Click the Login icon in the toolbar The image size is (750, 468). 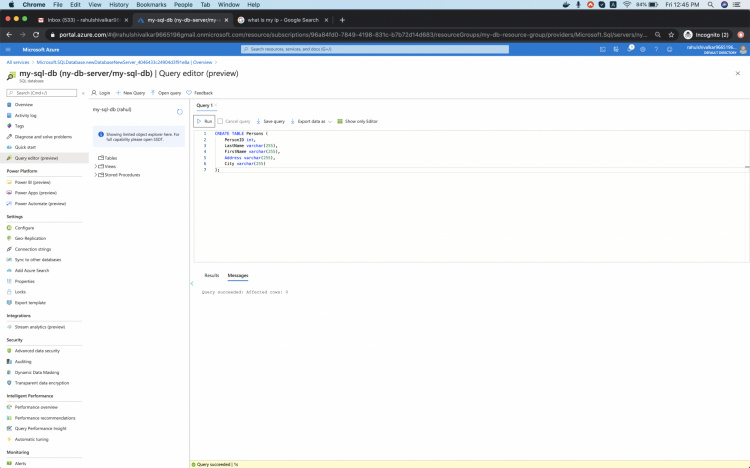pyautogui.click(x=95, y=92)
